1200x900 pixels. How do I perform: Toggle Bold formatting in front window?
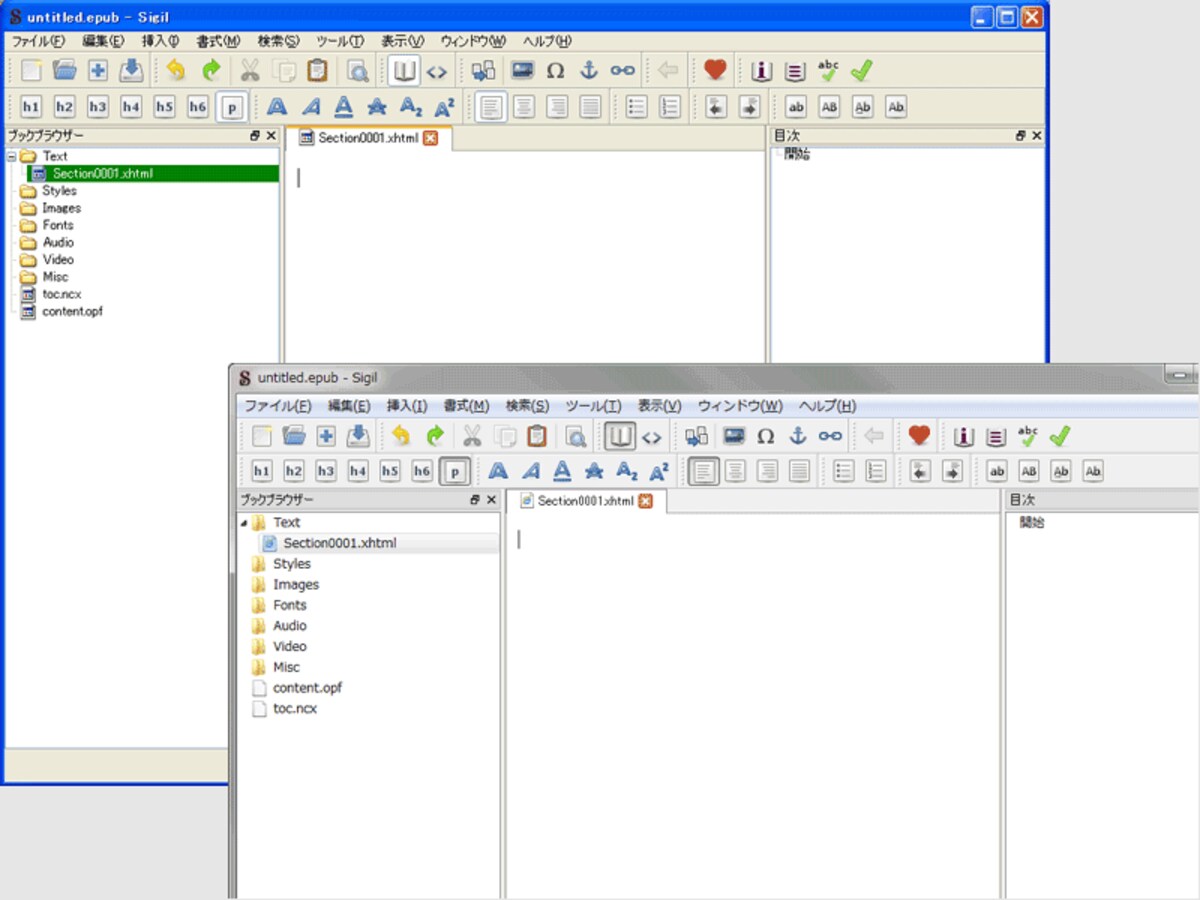pos(498,471)
